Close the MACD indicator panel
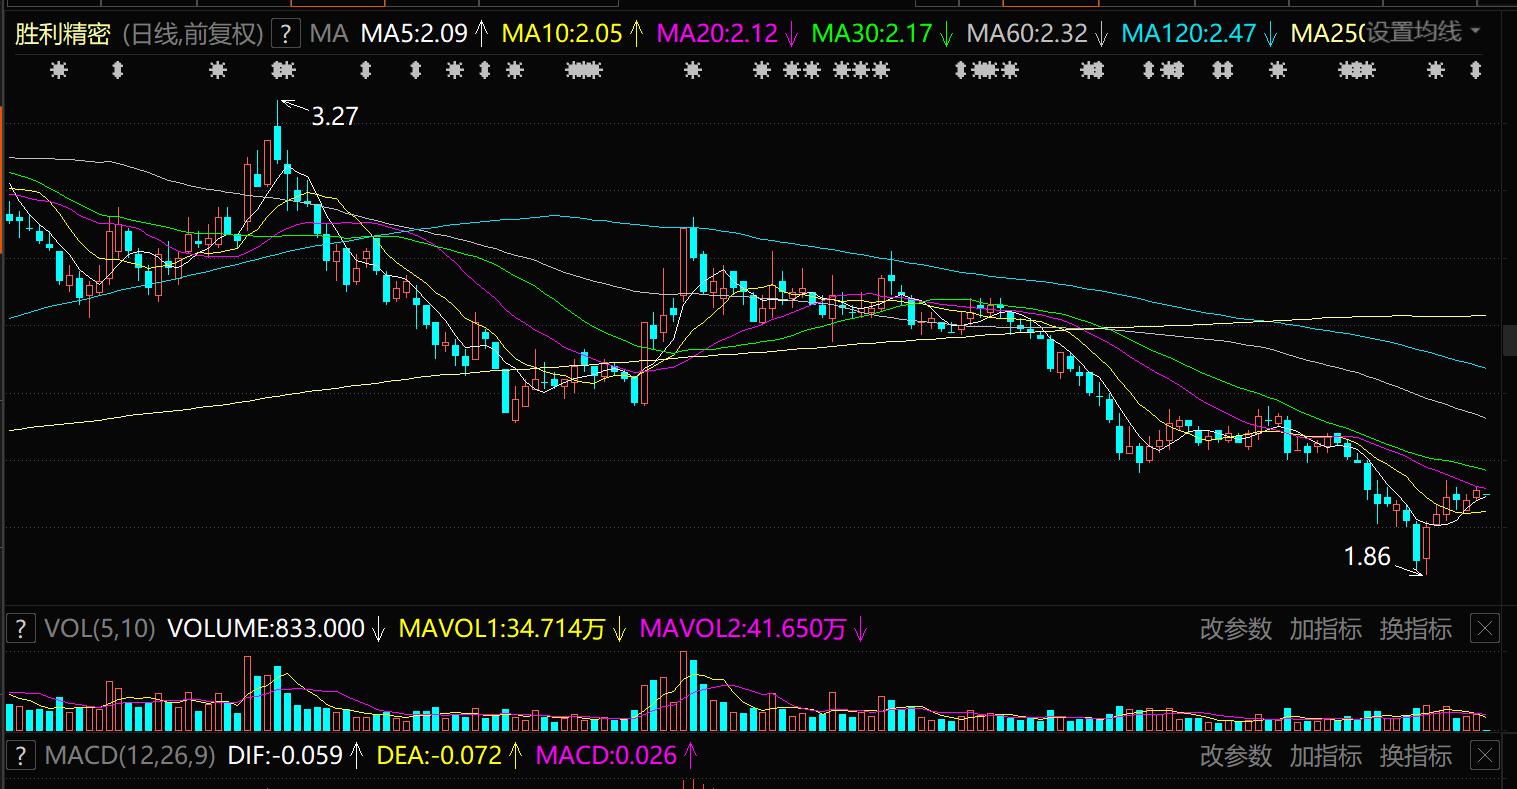The height and width of the screenshot is (789, 1517). tap(1485, 755)
